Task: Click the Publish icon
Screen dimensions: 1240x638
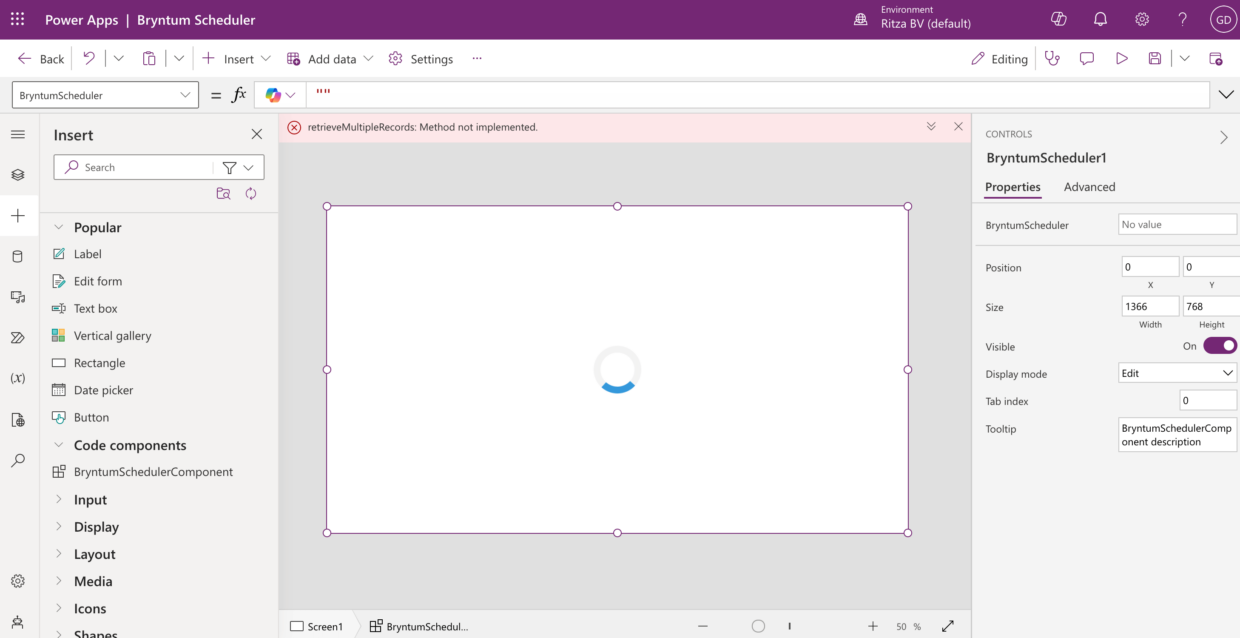Action: 1216,59
